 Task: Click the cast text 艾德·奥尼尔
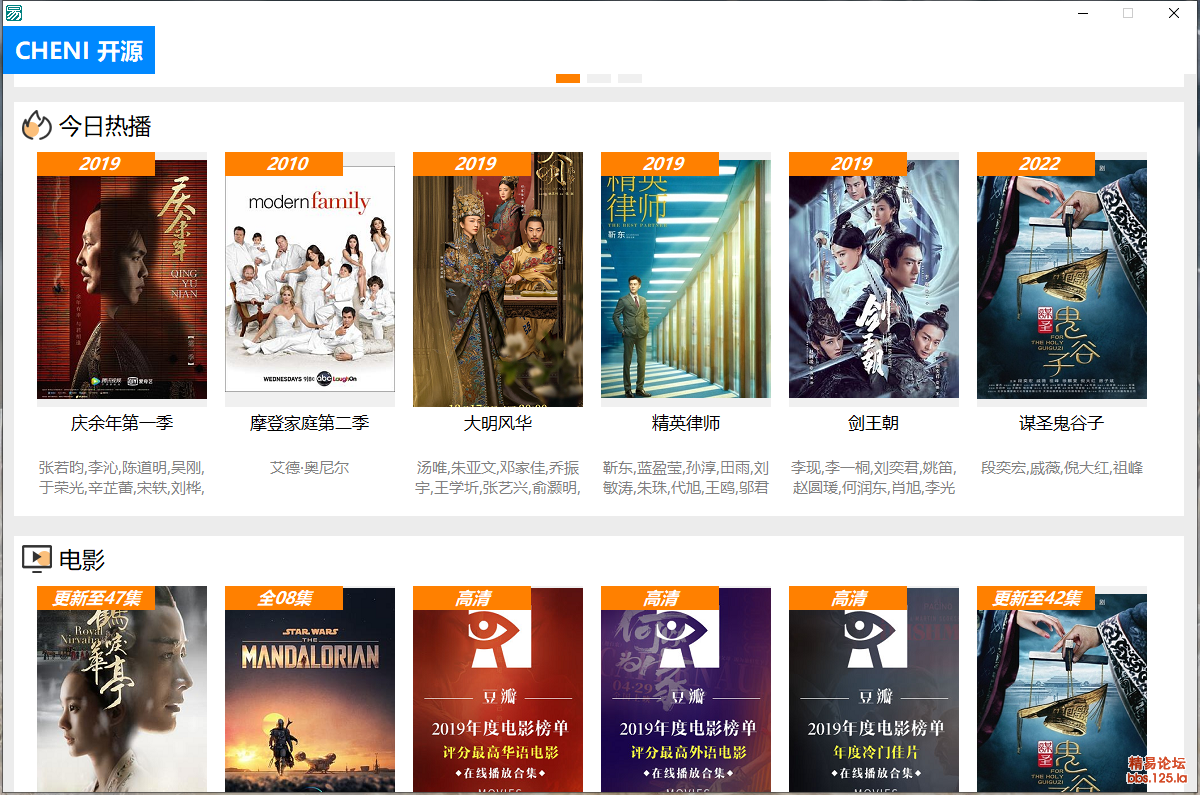(x=310, y=467)
